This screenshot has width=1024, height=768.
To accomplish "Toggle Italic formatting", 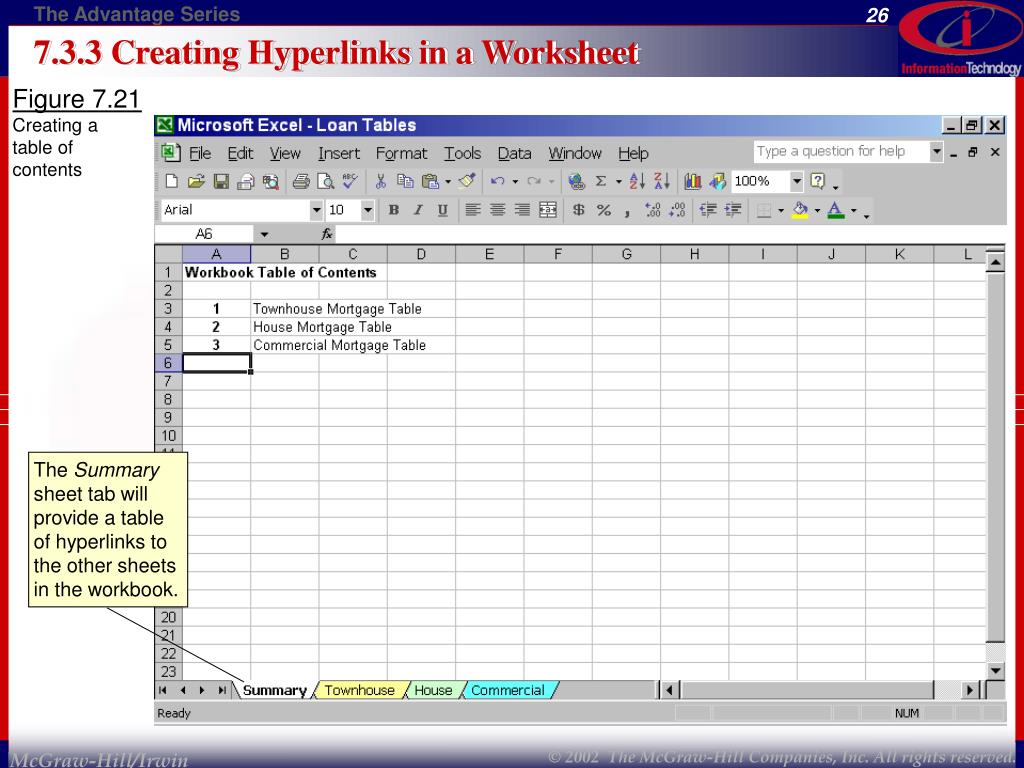I will pyautogui.click(x=418, y=210).
